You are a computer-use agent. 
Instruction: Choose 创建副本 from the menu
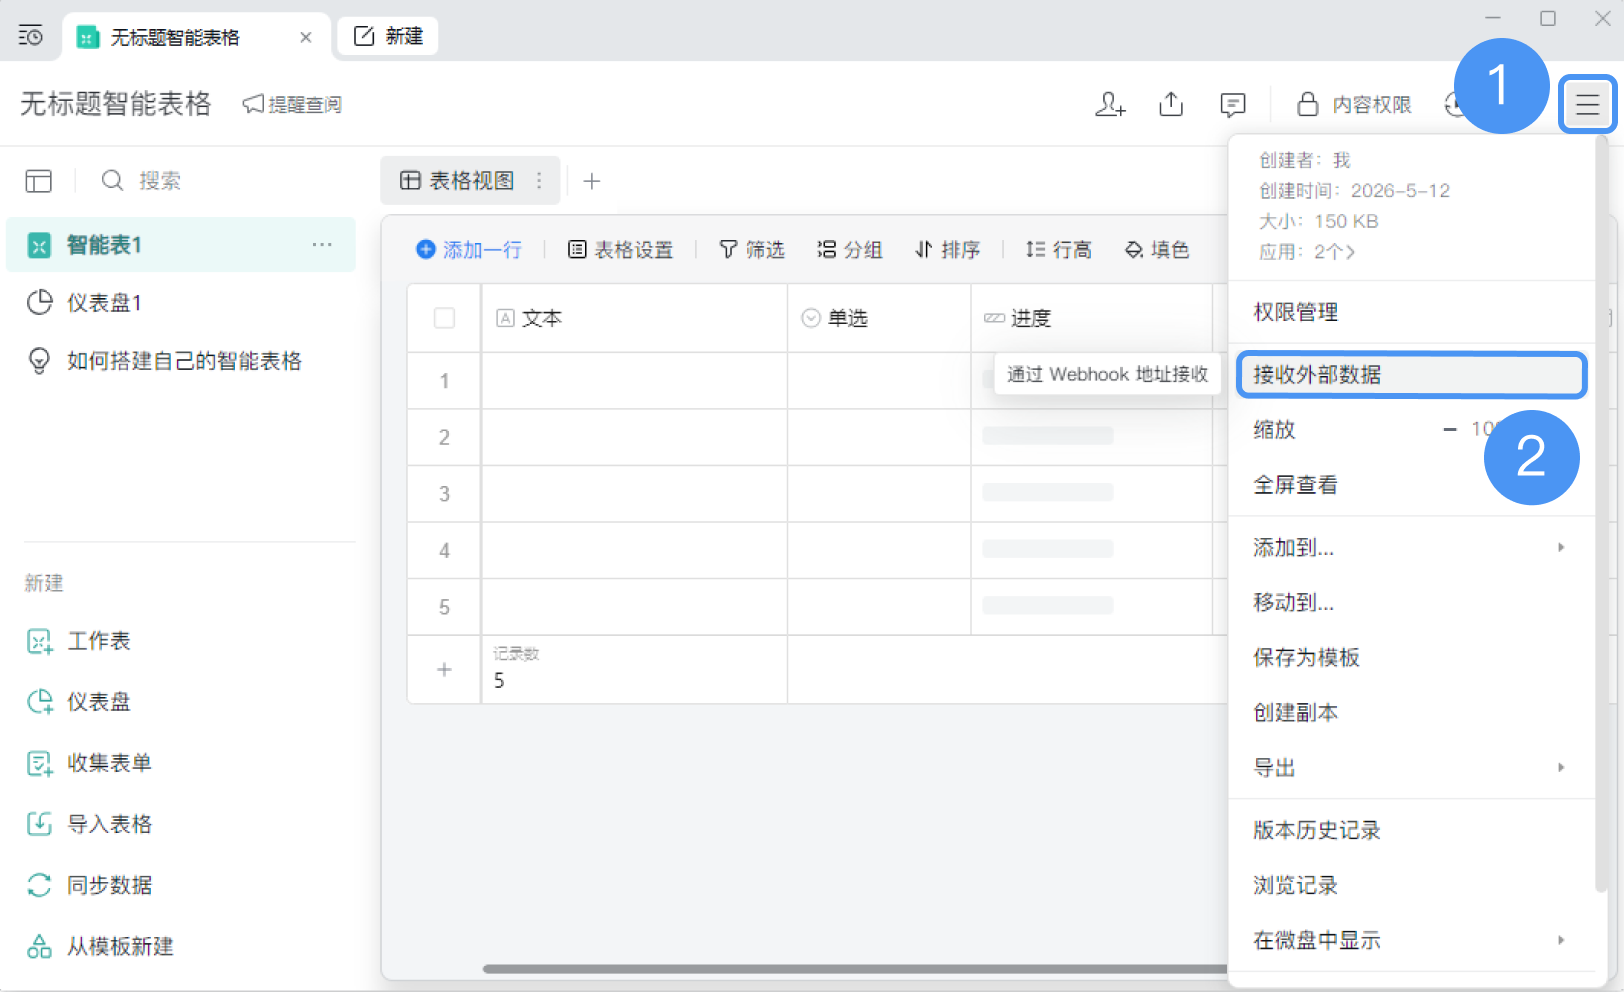[1411, 713]
